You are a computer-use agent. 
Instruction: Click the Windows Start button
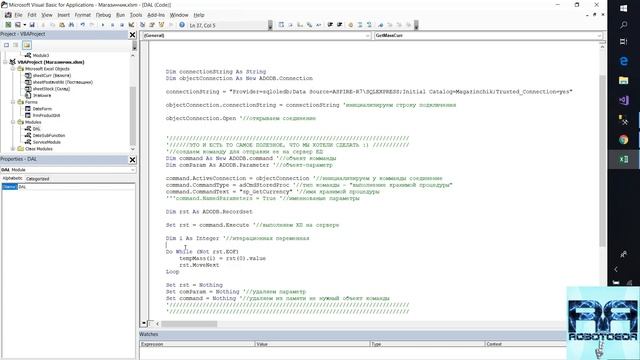coord(623,8)
